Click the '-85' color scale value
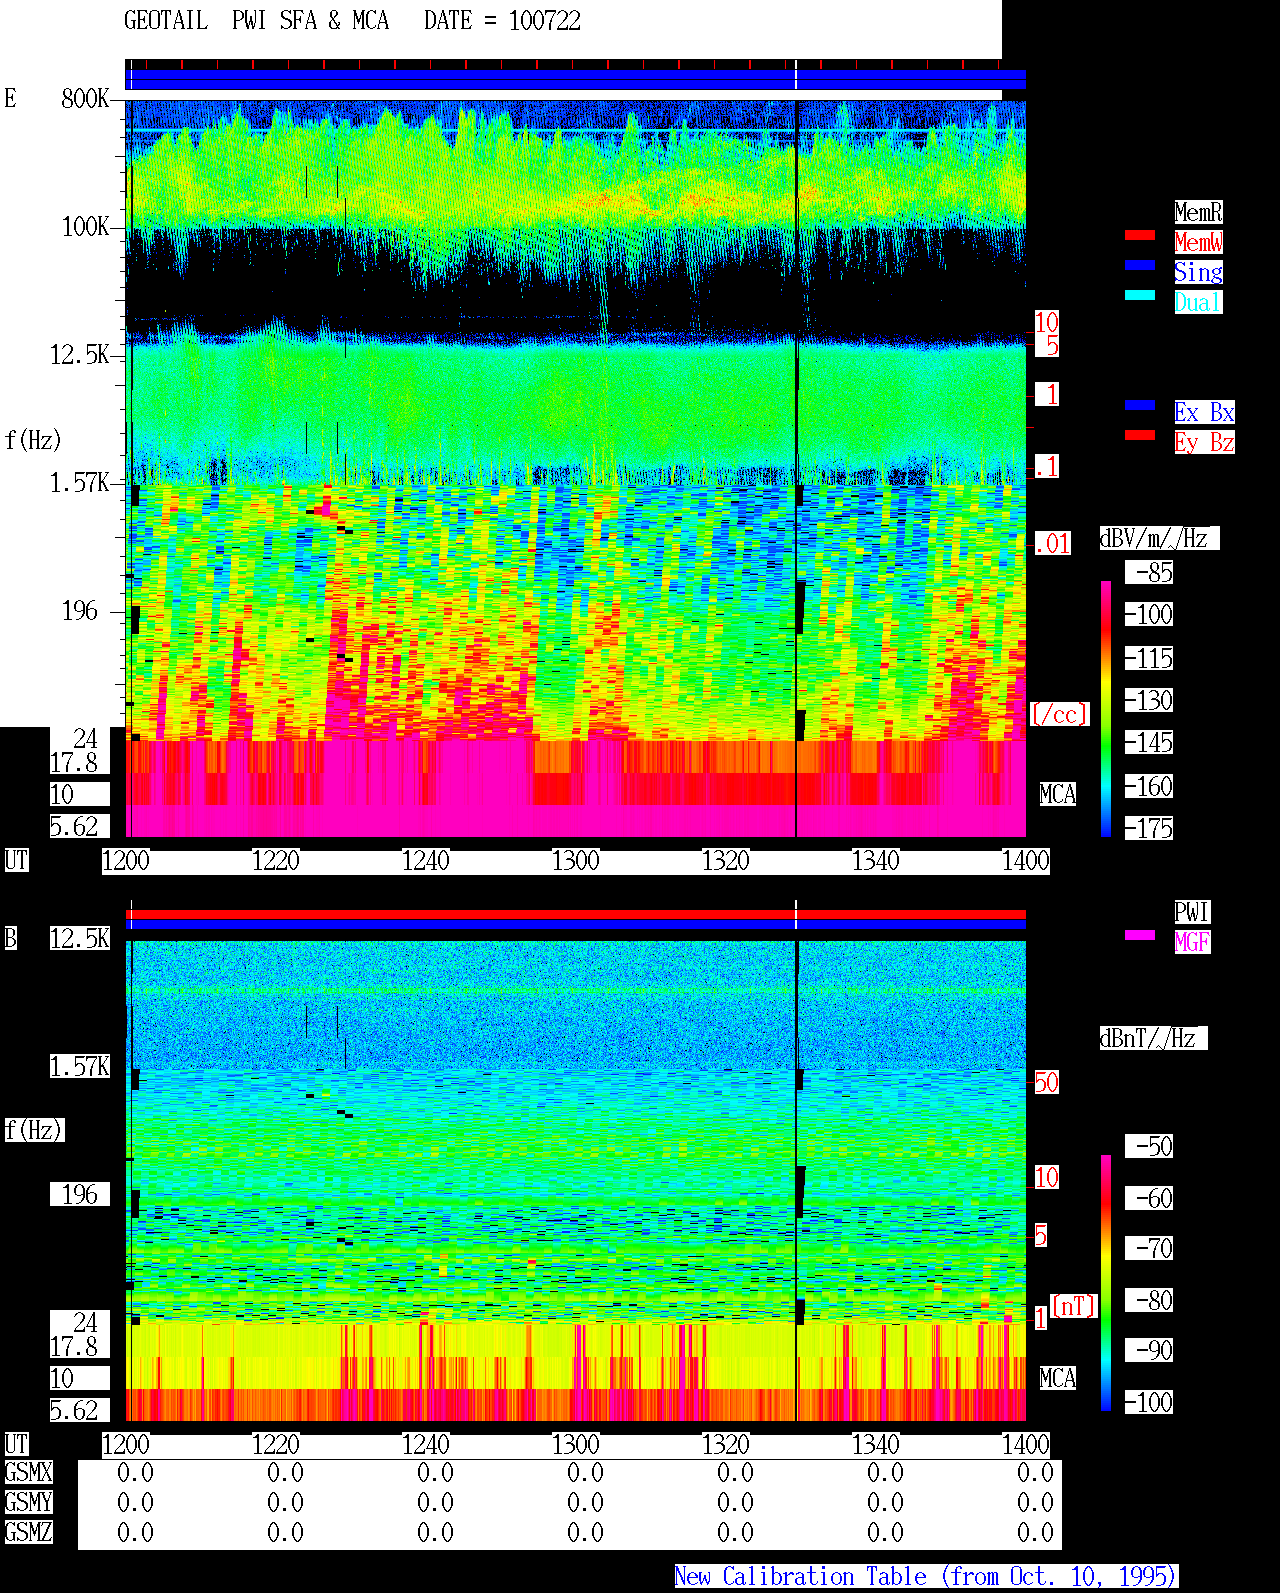This screenshot has height=1593, width=1280. pyautogui.click(x=1149, y=572)
